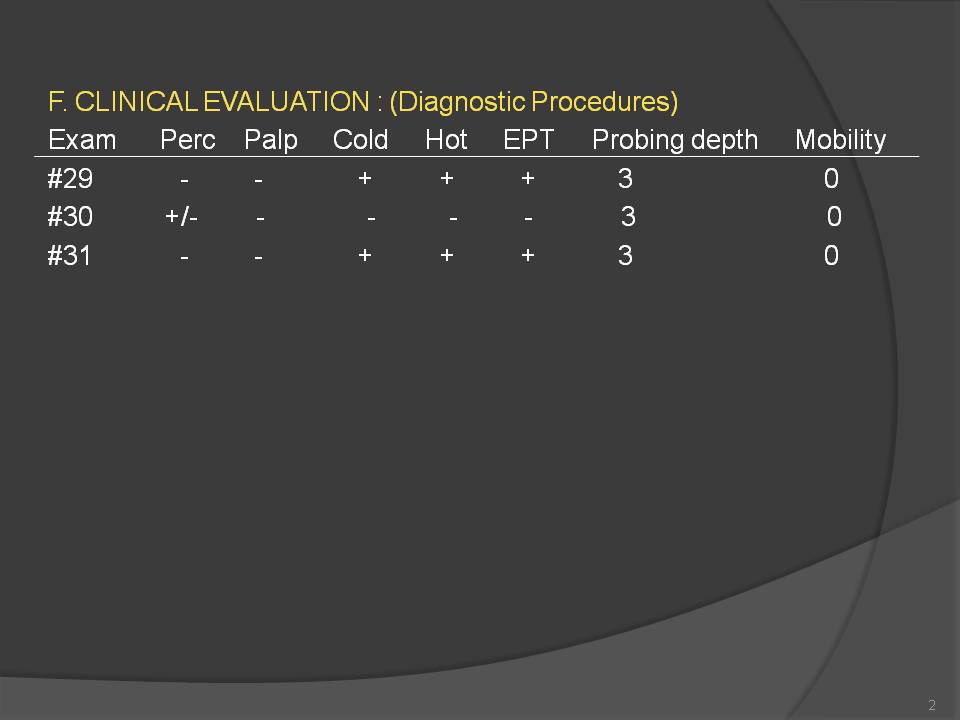Select the Exam column header

(x=82, y=140)
